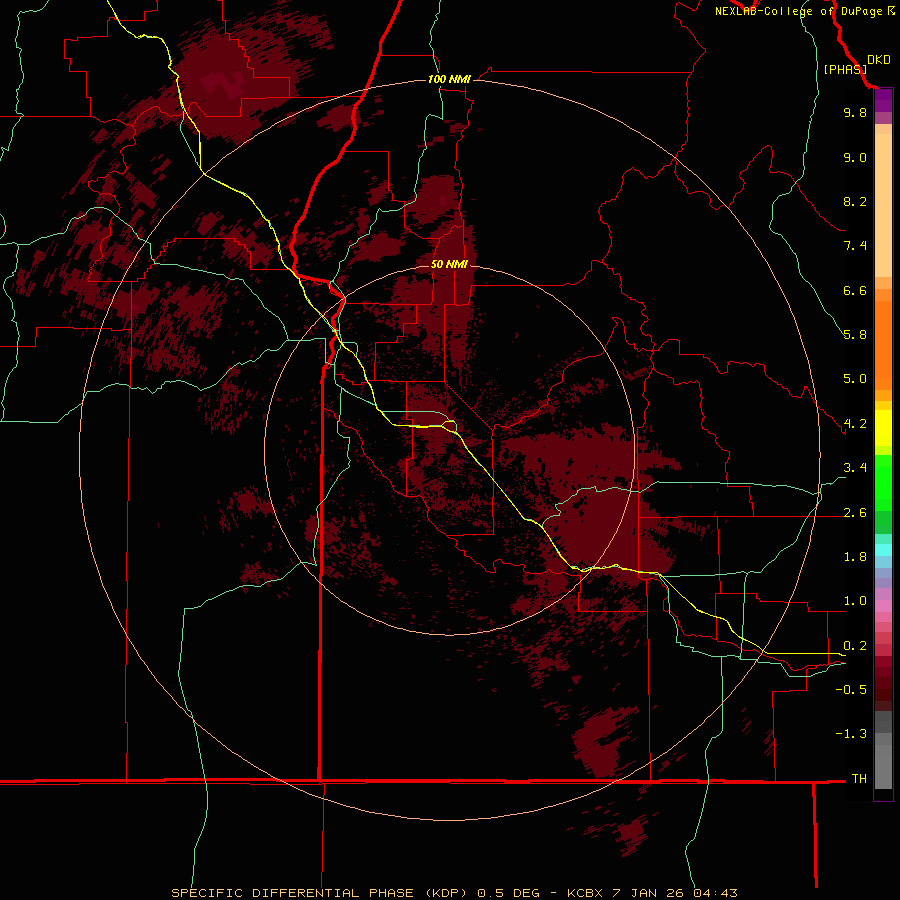Image resolution: width=900 pixels, height=900 pixels.
Task: Pick the pink swatch near 1.0
Action: 883,606
